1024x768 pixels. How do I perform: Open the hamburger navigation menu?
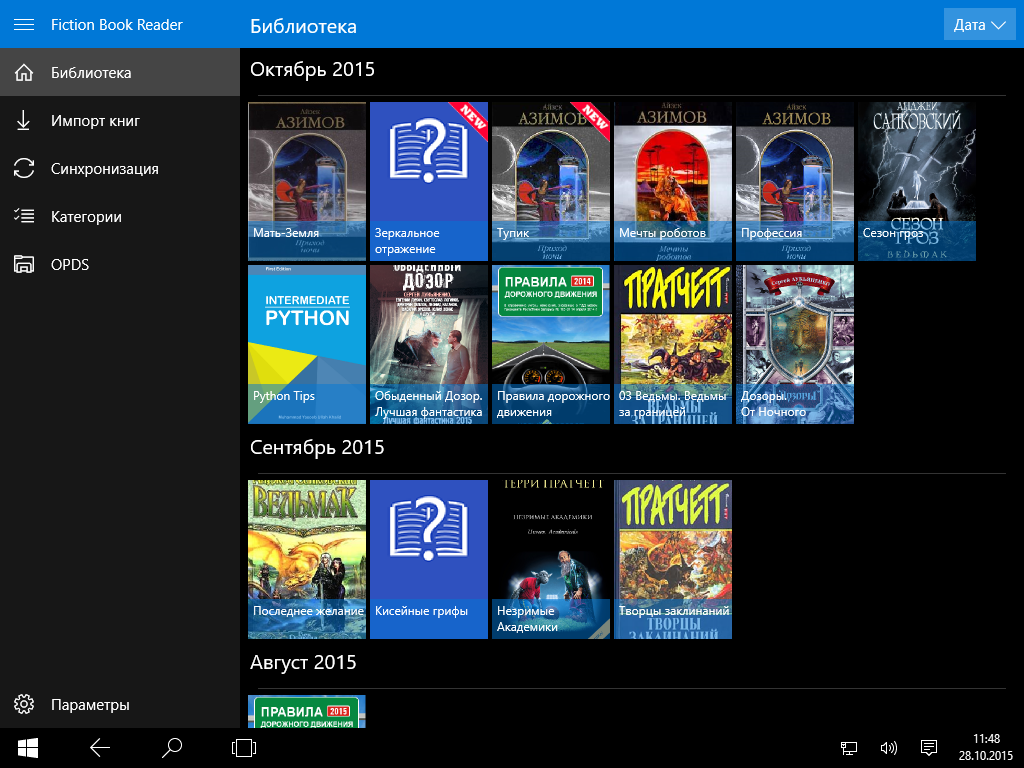click(24, 24)
